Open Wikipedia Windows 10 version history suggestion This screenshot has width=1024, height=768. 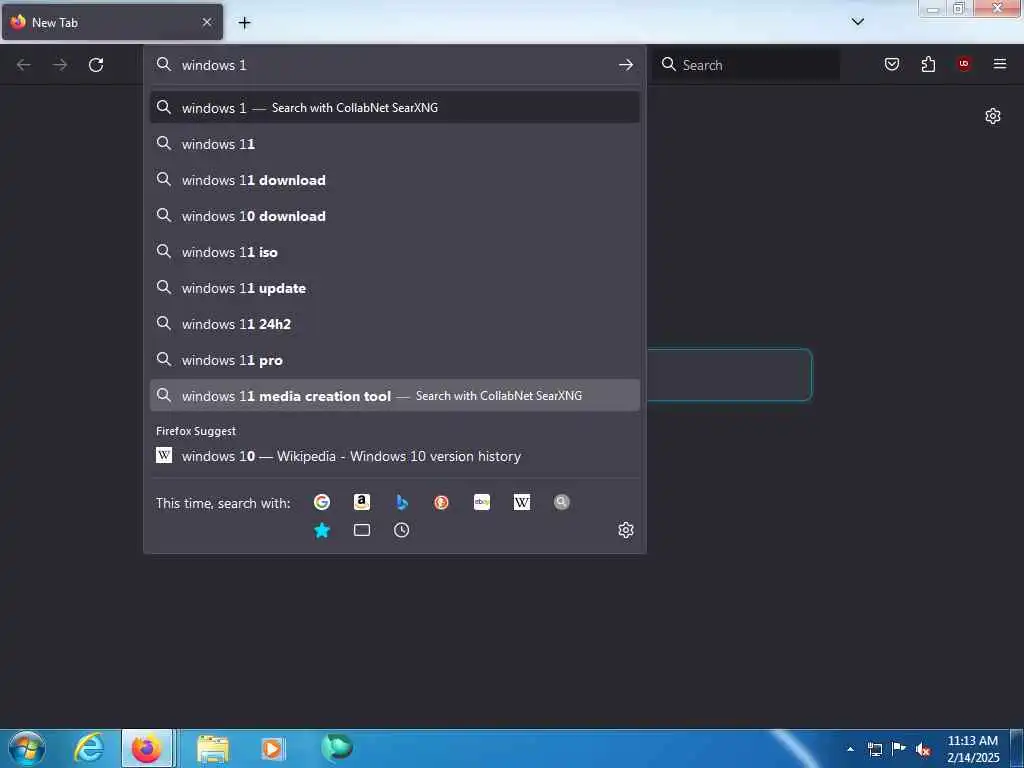[x=394, y=456]
